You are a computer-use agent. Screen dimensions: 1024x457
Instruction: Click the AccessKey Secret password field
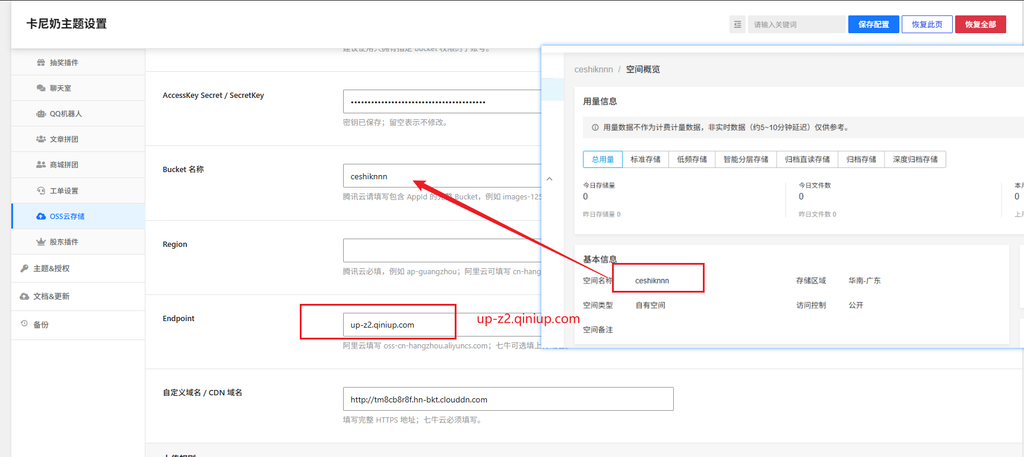tap(442, 102)
